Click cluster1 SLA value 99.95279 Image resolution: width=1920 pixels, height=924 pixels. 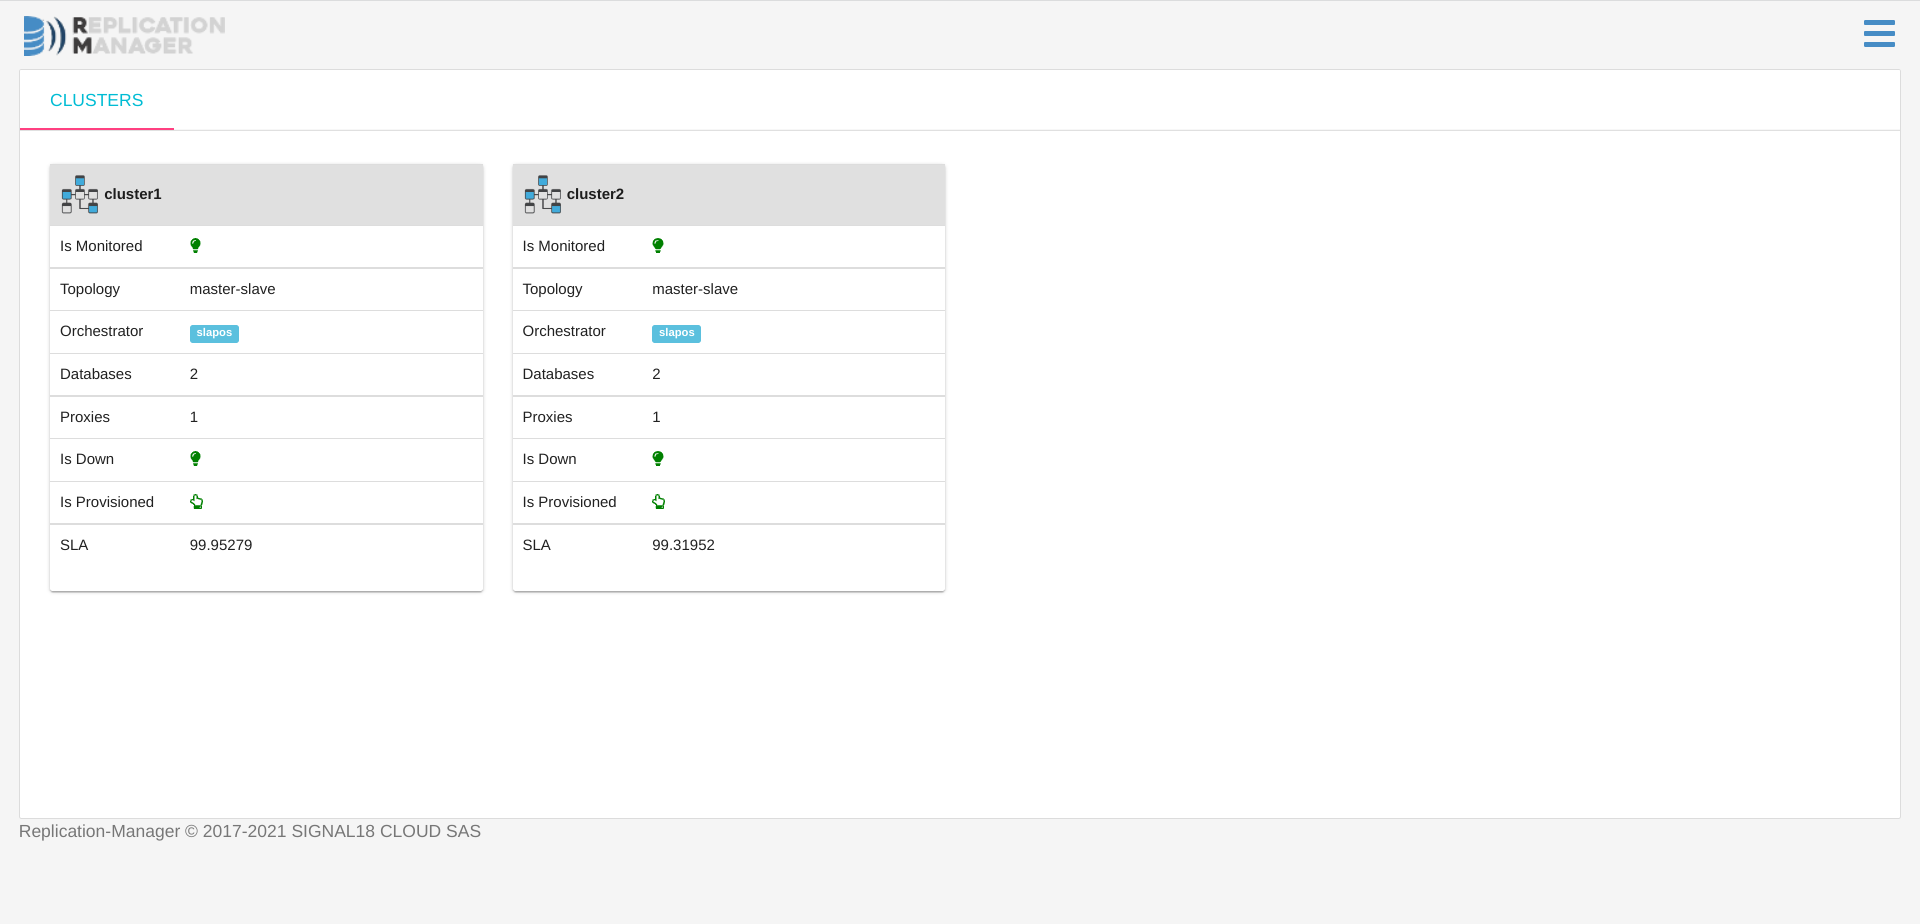[221, 545]
